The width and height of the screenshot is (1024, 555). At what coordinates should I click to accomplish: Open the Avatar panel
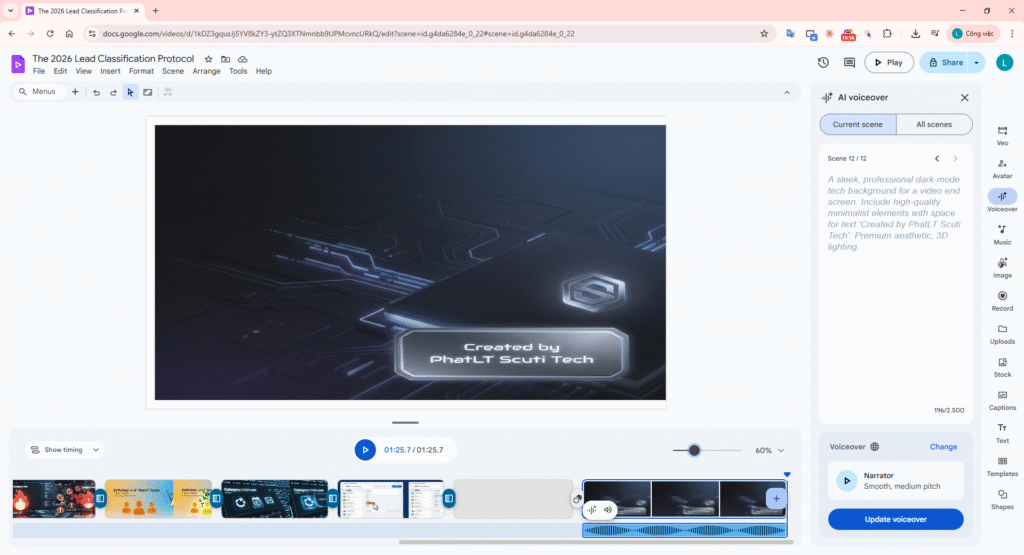(x=1002, y=168)
